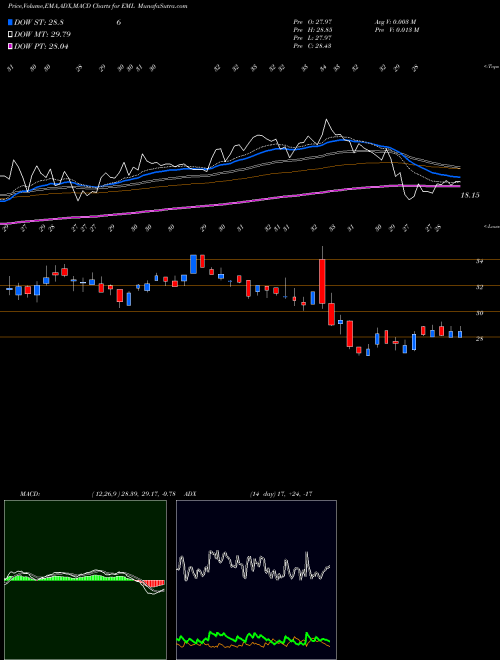Image resolution: width=500 pixels, height=660 pixels.
Task: Click the 'ADX' panel heading
Action: [191, 494]
